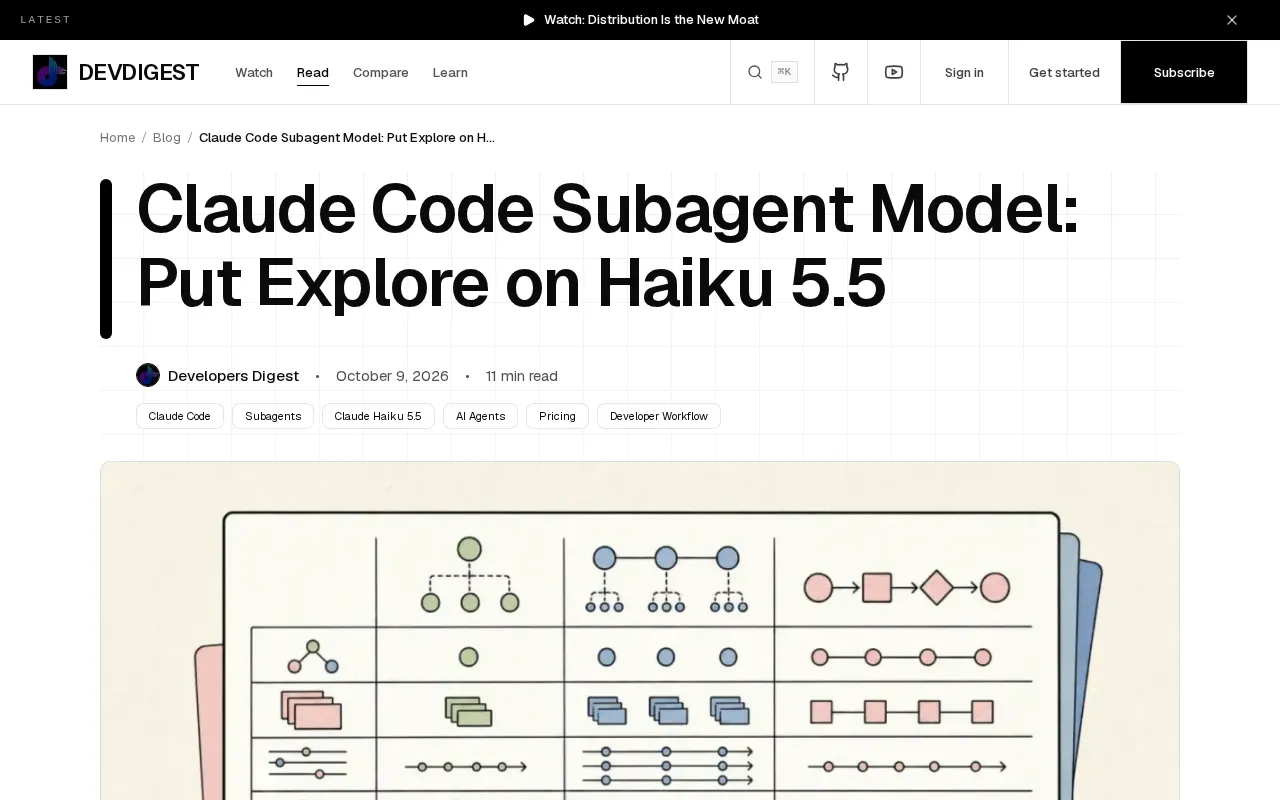Select the Developer Workflow tag
This screenshot has height=800, width=1280.
[x=659, y=416]
